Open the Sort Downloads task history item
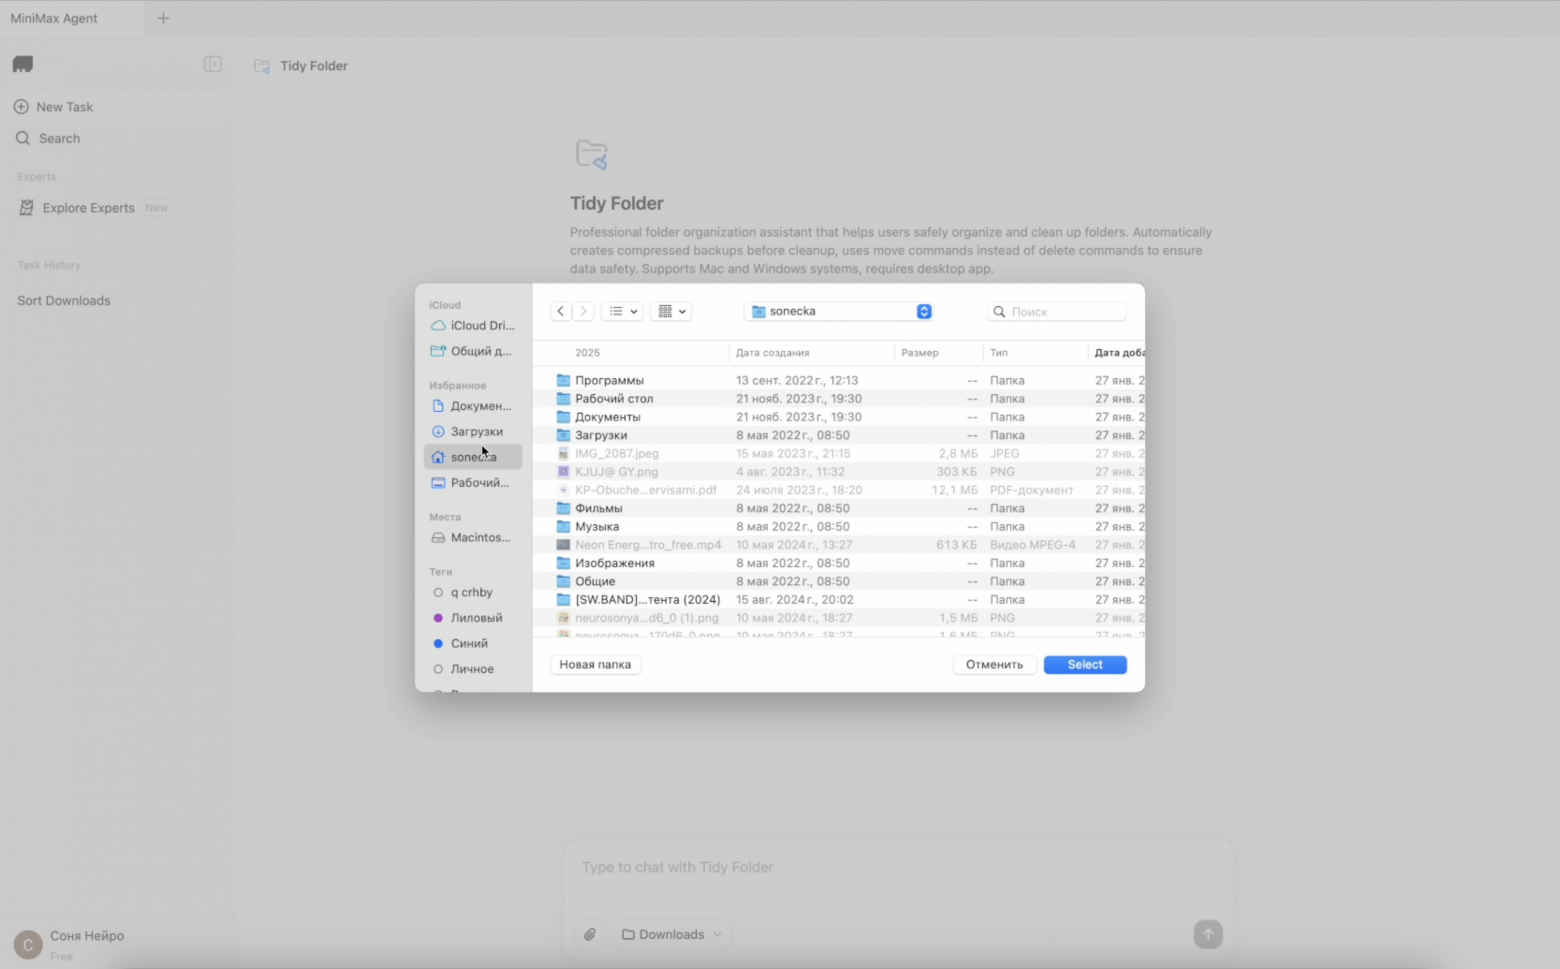 click(118, 301)
